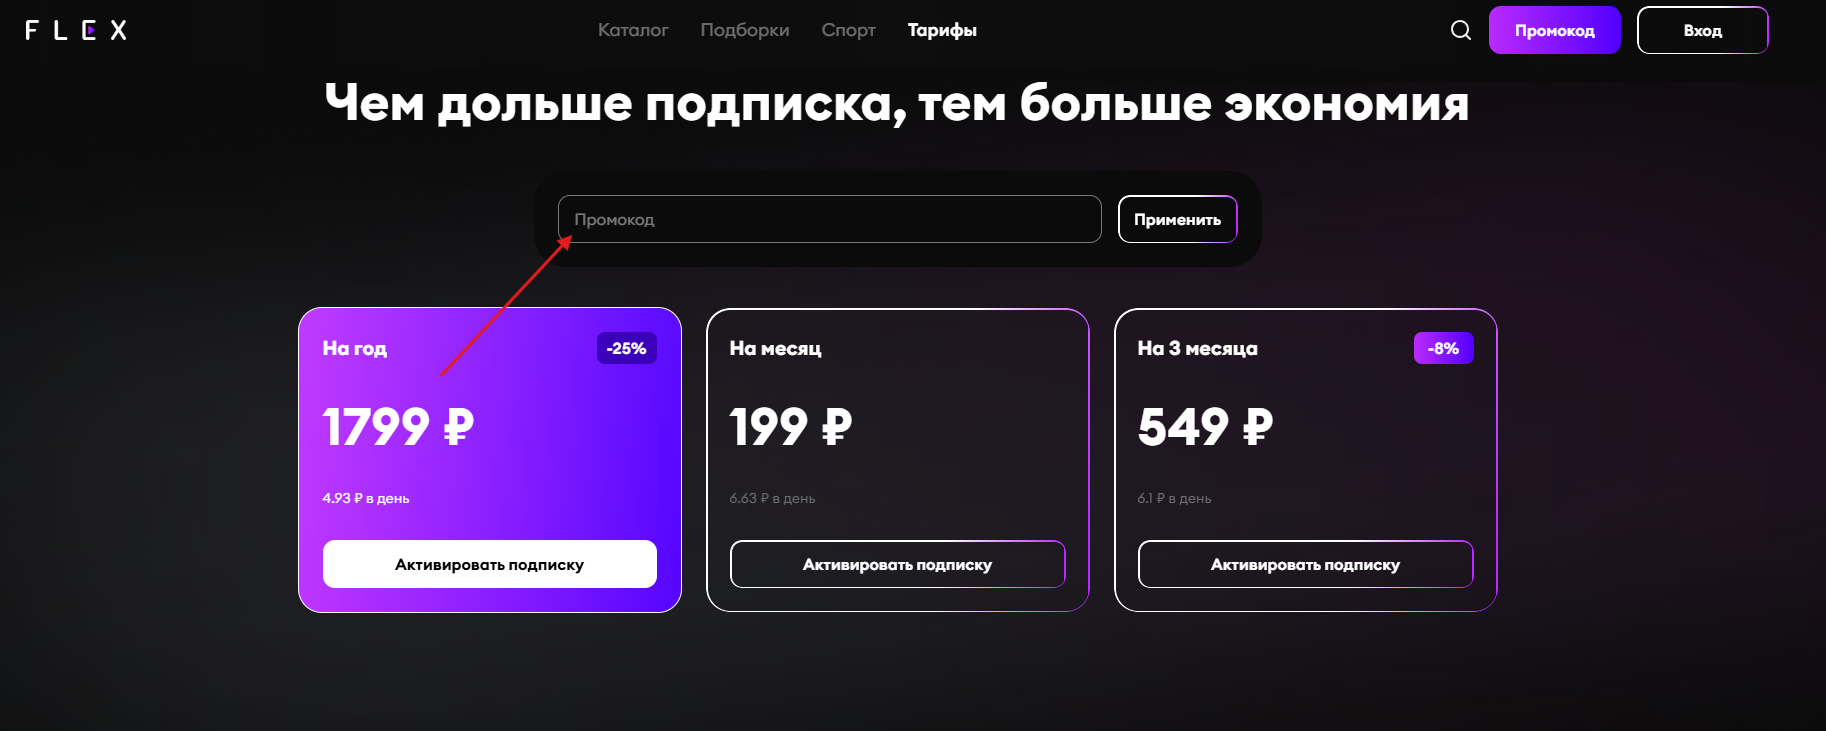This screenshot has height=731, width=1826.
Task: Open the search magnifier icon
Action: pyautogui.click(x=1461, y=30)
